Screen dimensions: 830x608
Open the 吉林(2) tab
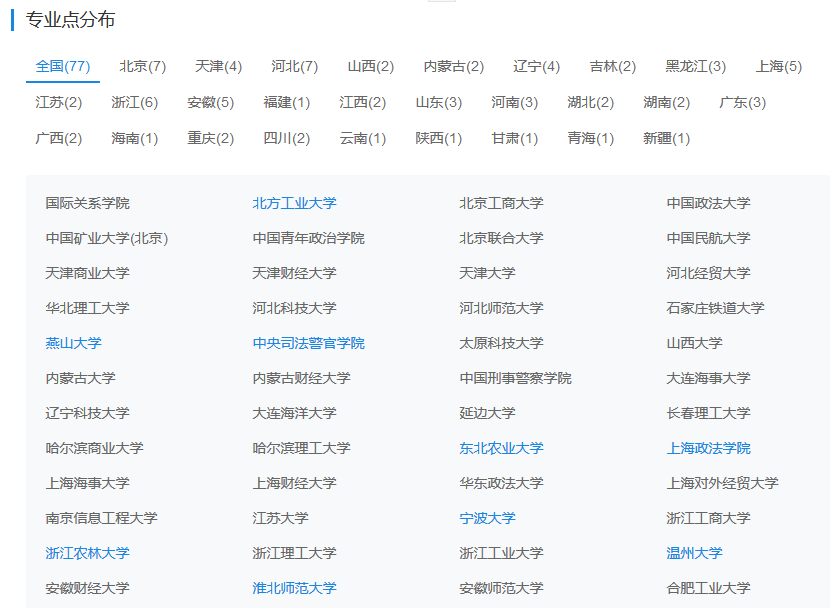pos(612,67)
